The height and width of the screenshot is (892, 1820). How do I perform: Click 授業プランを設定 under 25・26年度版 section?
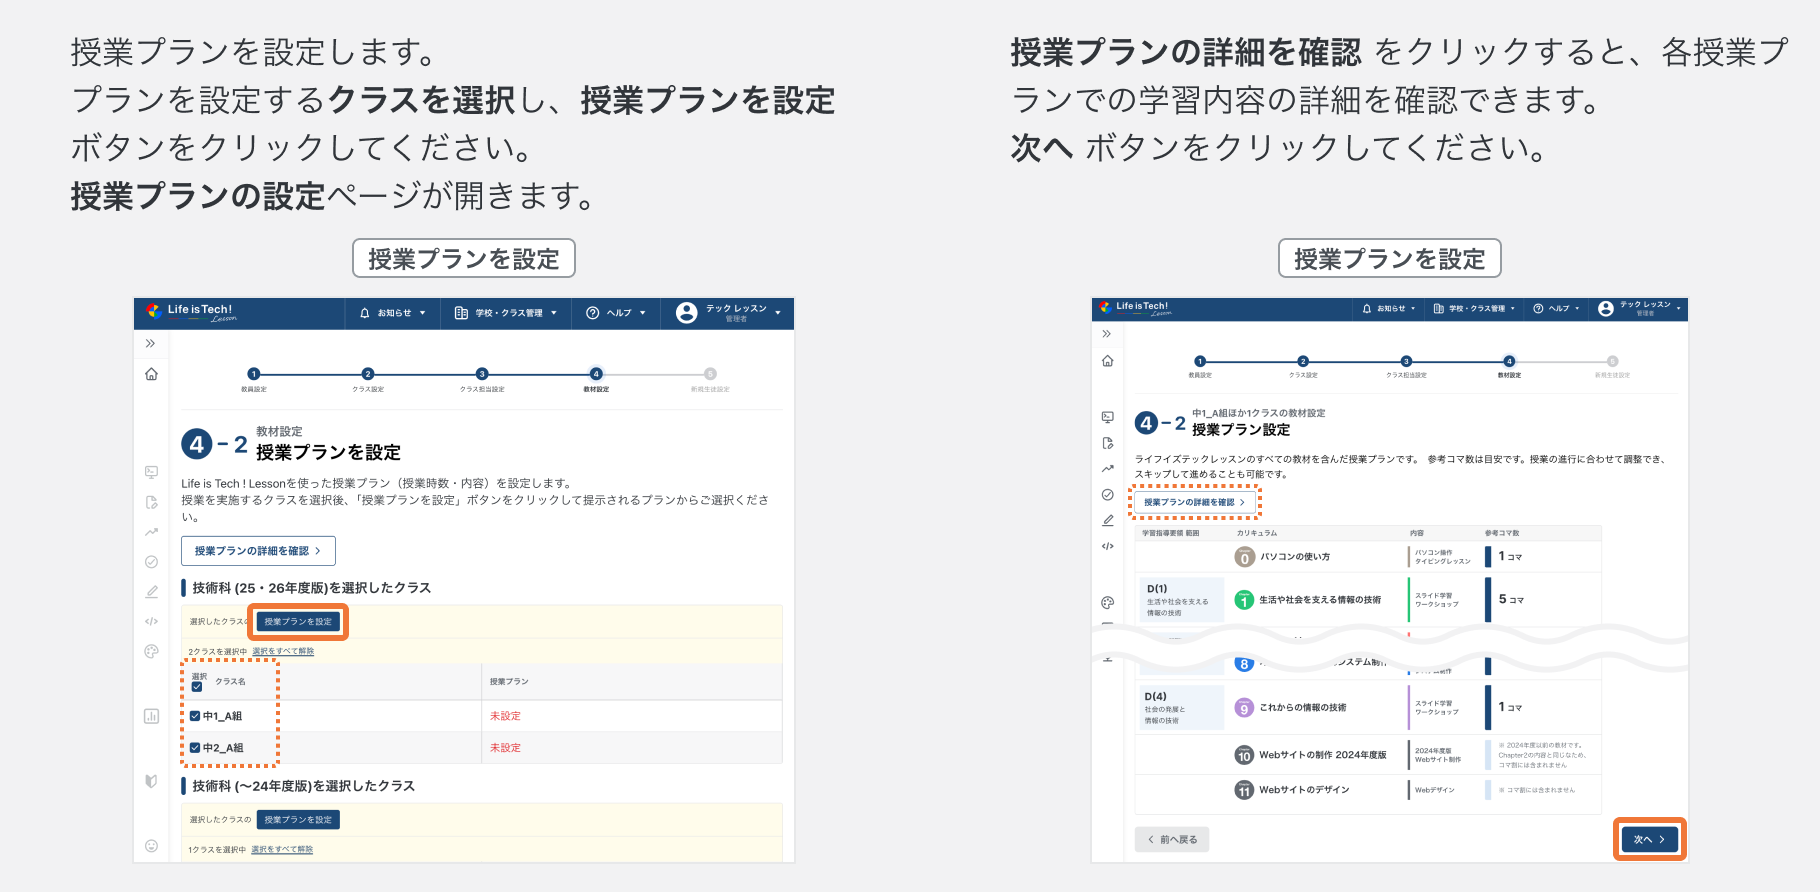(x=298, y=622)
